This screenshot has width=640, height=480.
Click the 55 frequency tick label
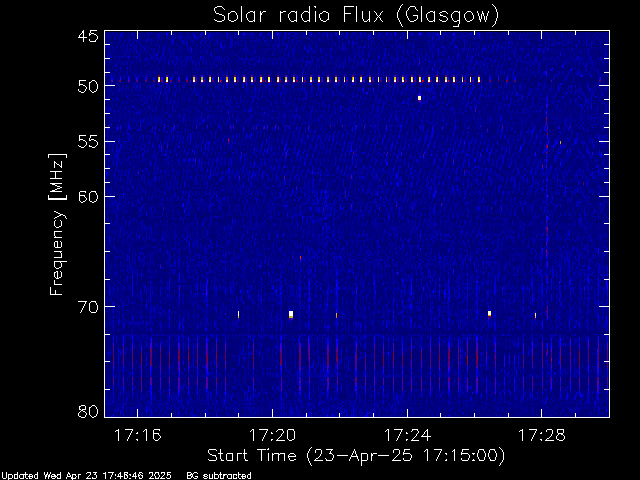point(88,142)
